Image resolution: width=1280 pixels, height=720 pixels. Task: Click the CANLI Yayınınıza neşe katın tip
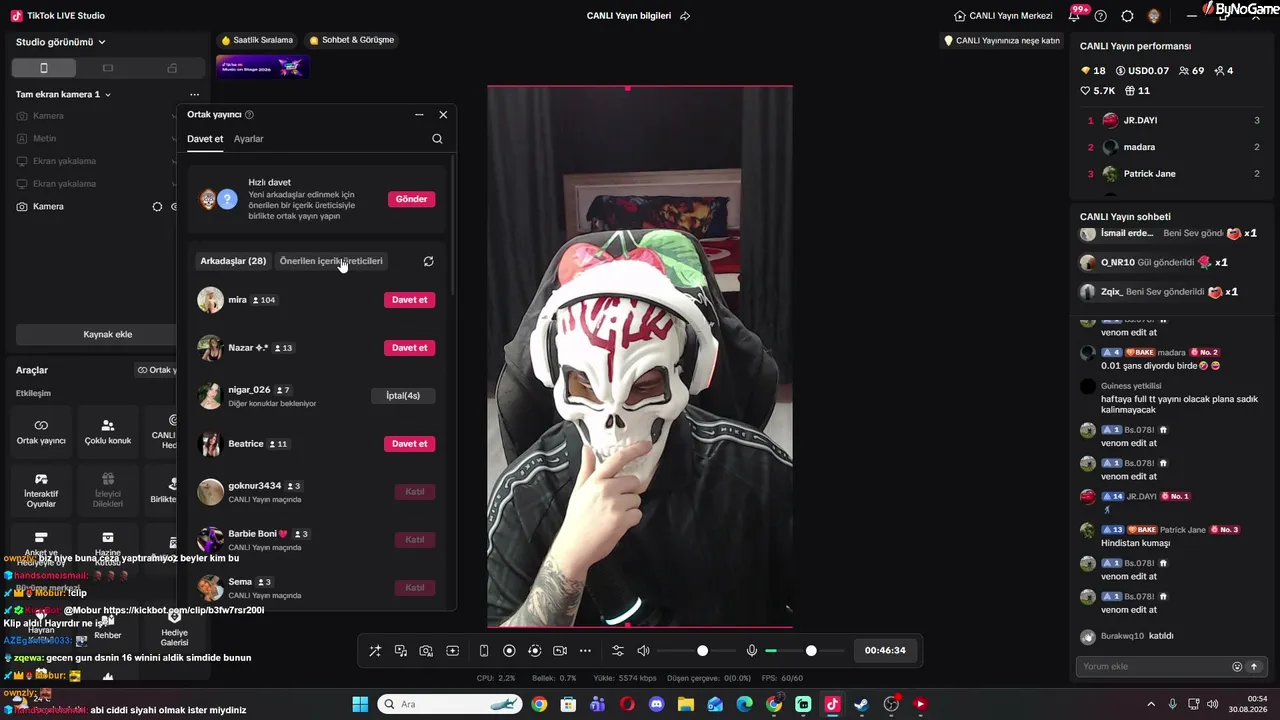[1001, 41]
